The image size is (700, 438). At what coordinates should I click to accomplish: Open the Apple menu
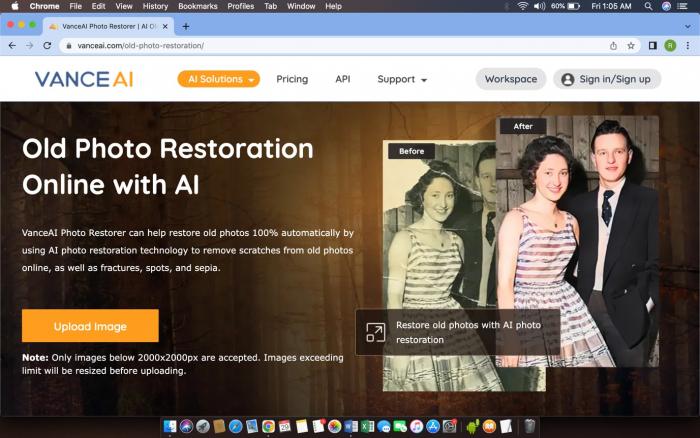click(15, 6)
